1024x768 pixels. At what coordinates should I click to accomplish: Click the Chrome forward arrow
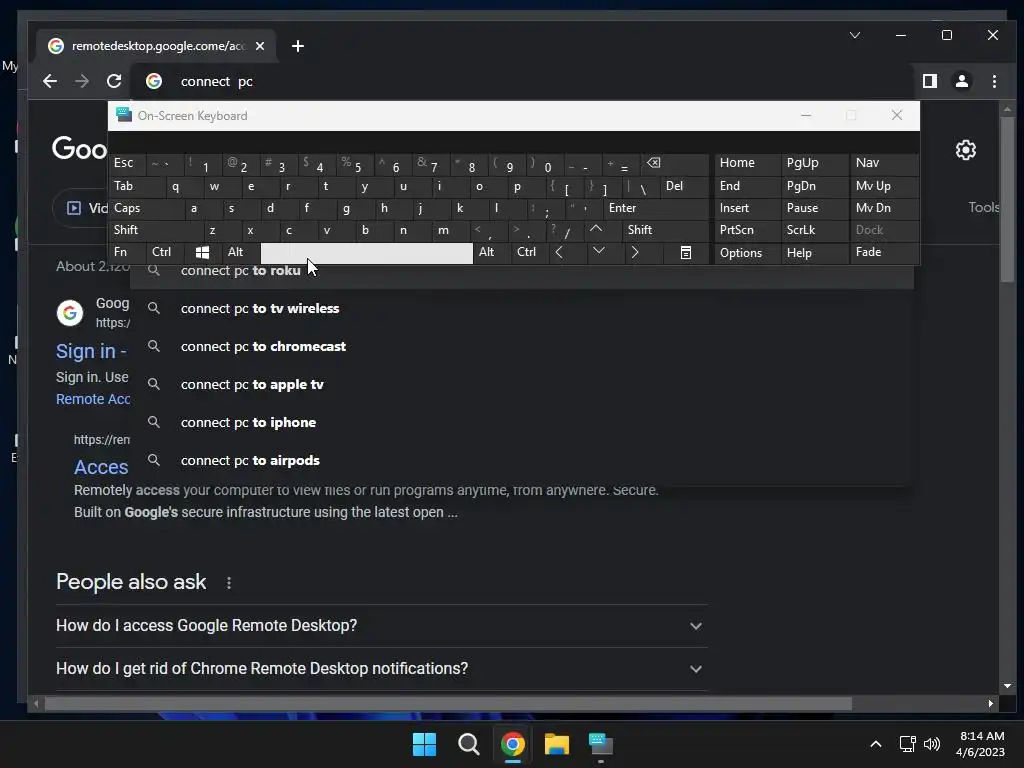tap(82, 81)
